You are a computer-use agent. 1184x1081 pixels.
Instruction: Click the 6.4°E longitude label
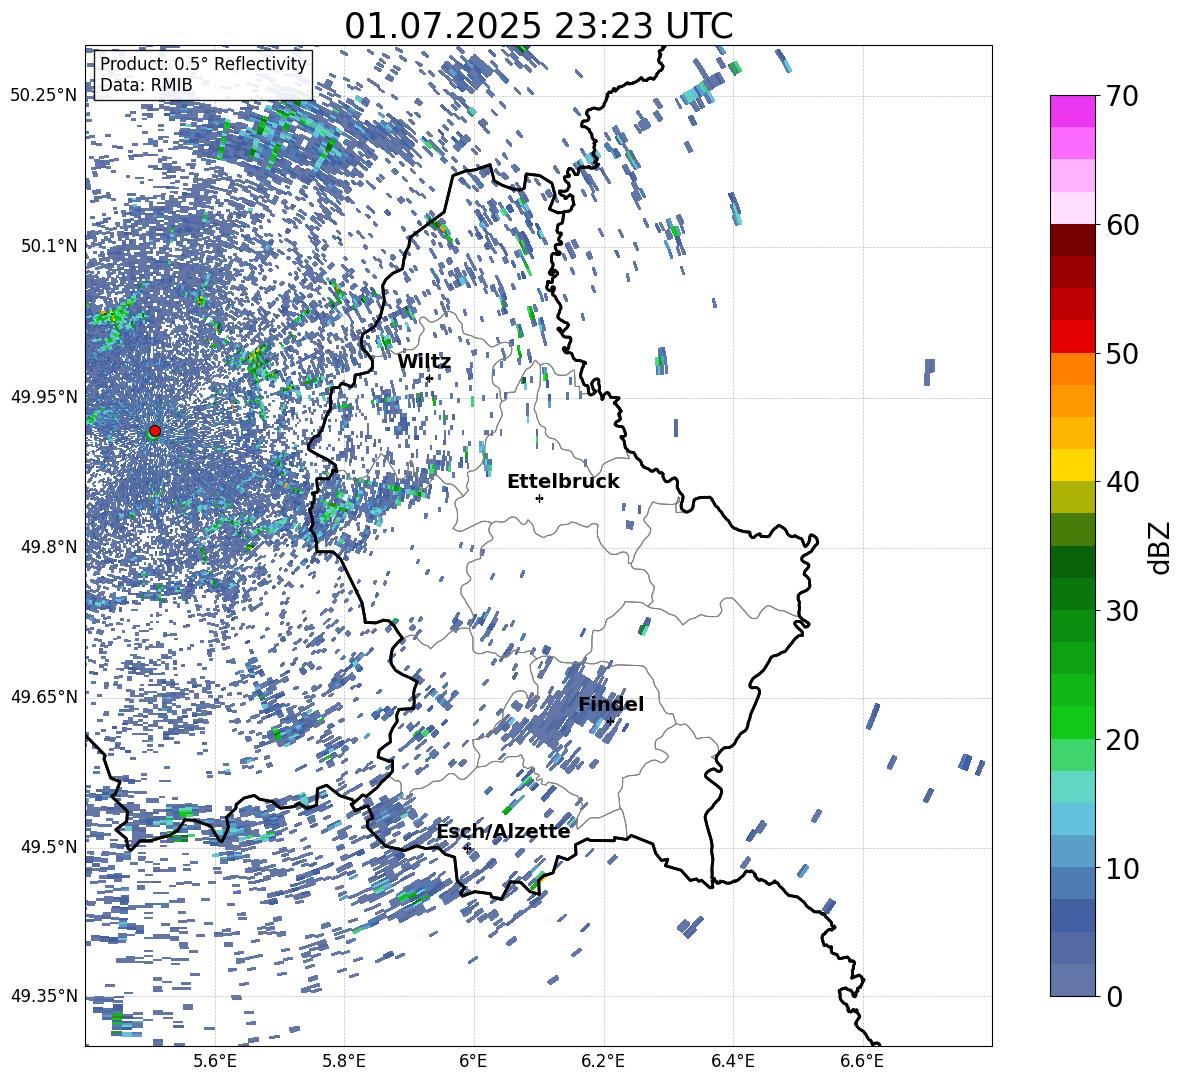(733, 1061)
